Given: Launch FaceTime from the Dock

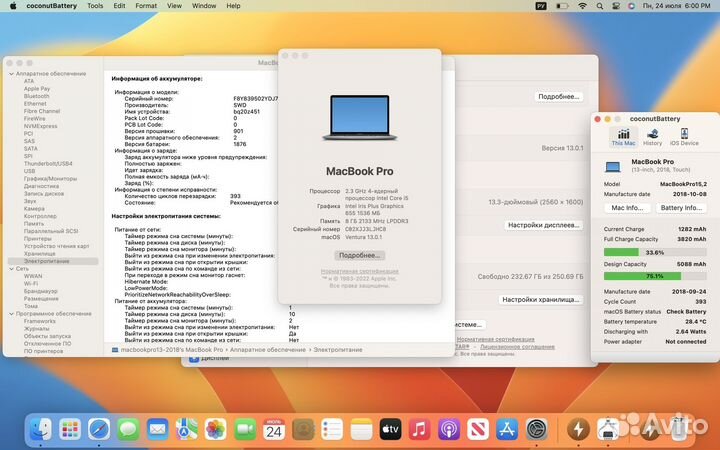Looking at the screenshot, I should click(x=245, y=430).
